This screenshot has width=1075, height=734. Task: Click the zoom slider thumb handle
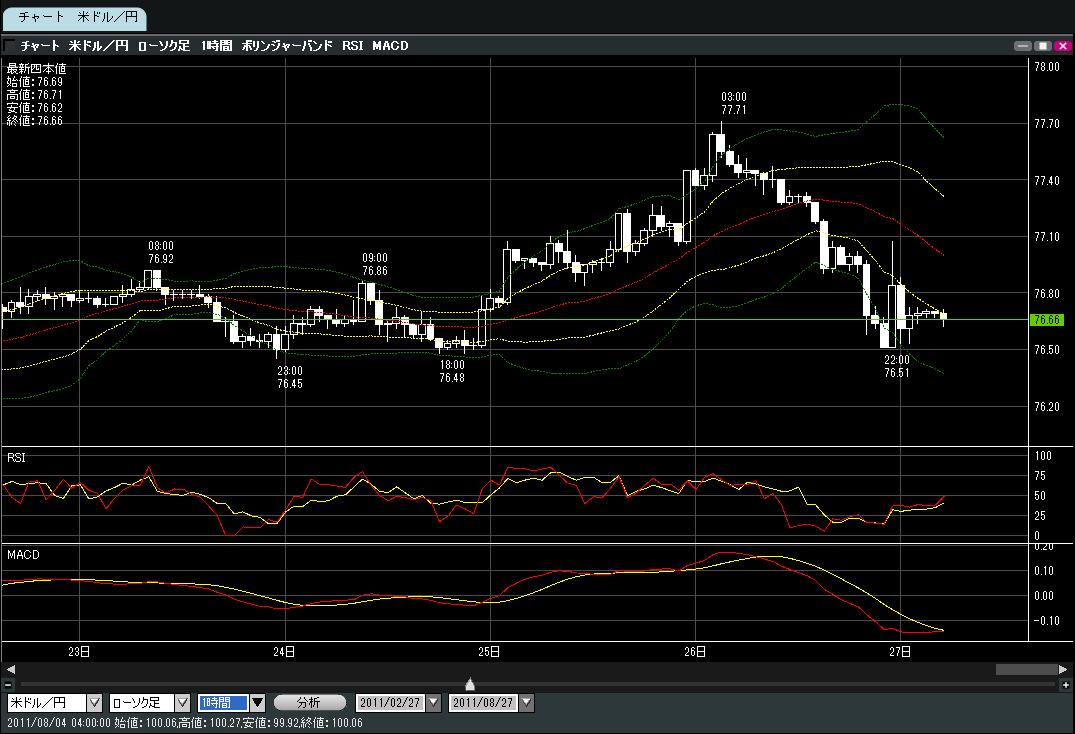(470, 684)
